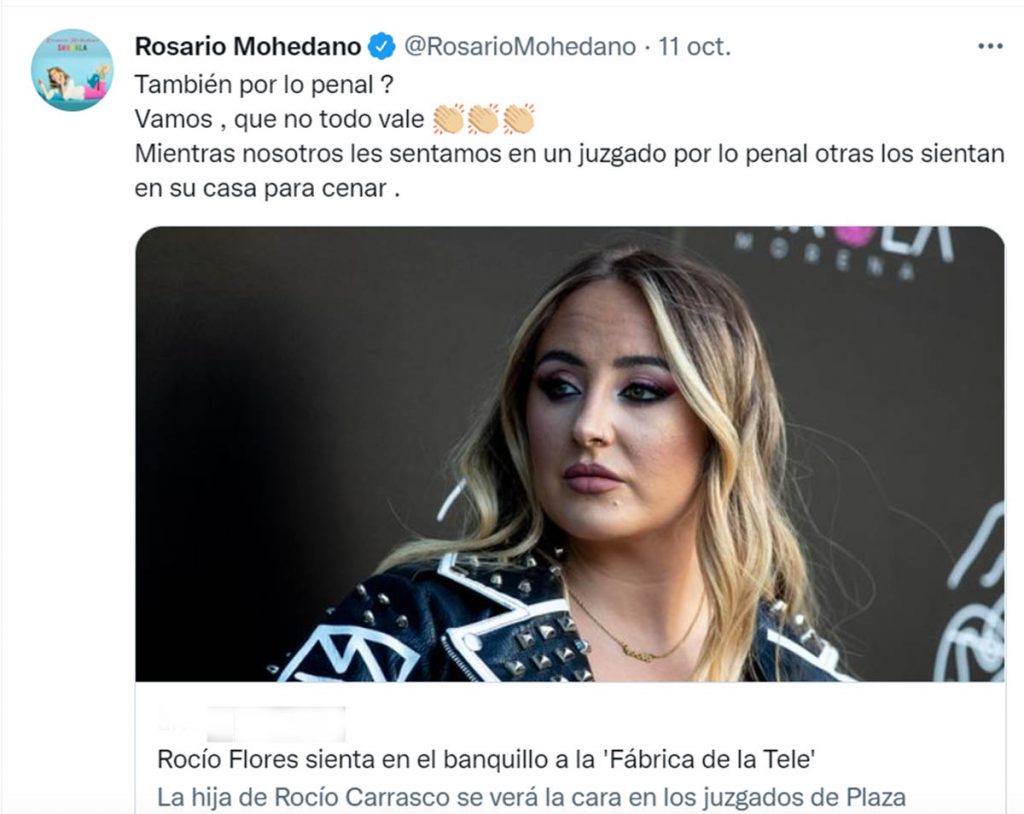Viewport: 1024px width, 814px height.
Task: Click the blue verified badge
Action: pos(381,47)
